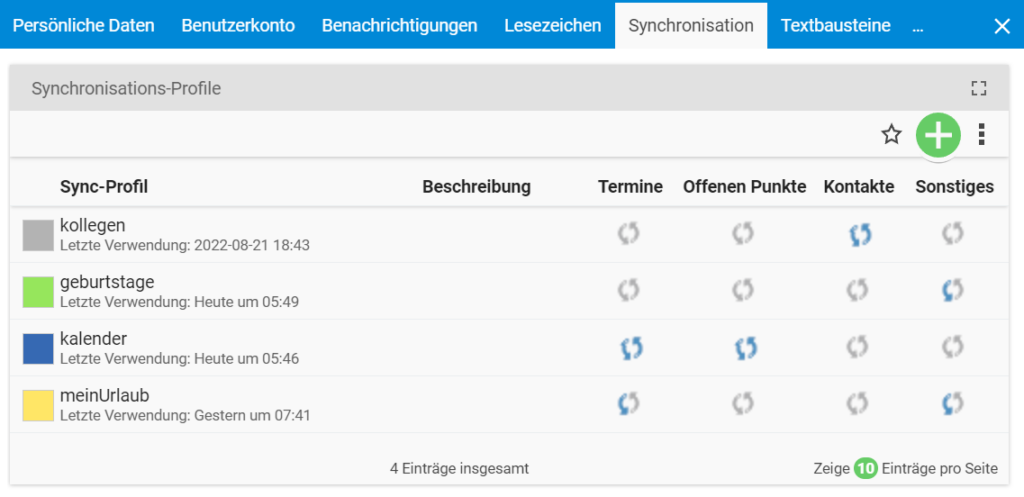The height and width of the screenshot is (497, 1024).
Task: Change entries per page value 10
Action: point(866,468)
